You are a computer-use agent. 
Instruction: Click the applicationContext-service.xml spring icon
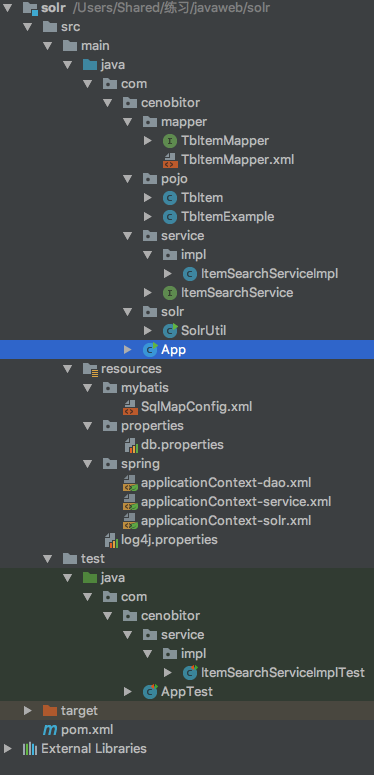point(130,502)
